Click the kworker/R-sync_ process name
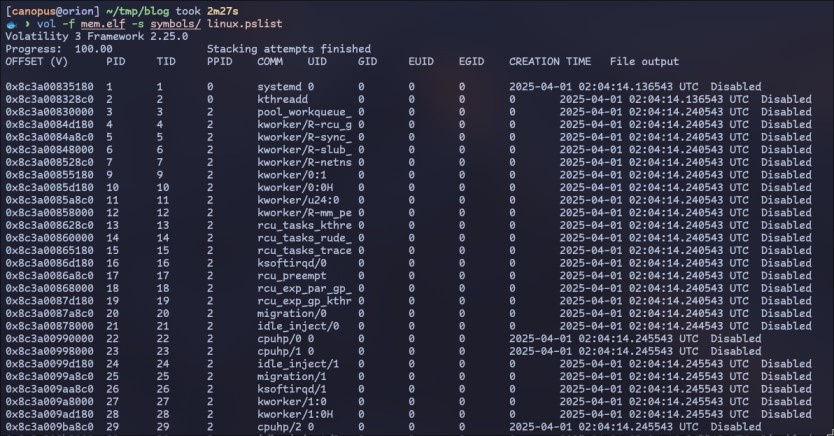Viewport: 834px width, 436px height. (x=305, y=137)
